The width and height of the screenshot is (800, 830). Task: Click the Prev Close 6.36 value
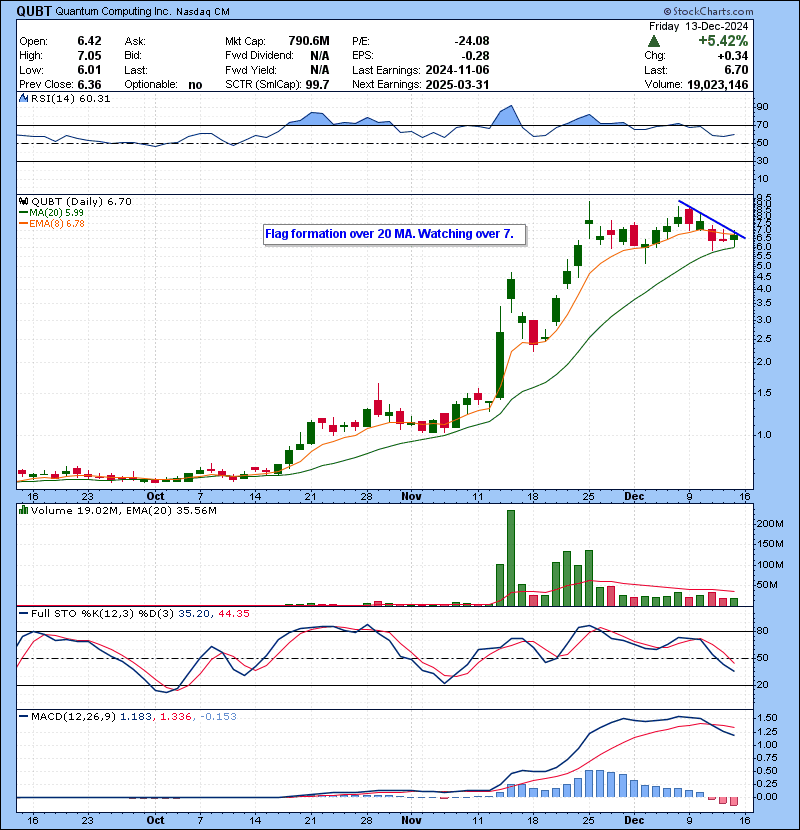tap(89, 85)
